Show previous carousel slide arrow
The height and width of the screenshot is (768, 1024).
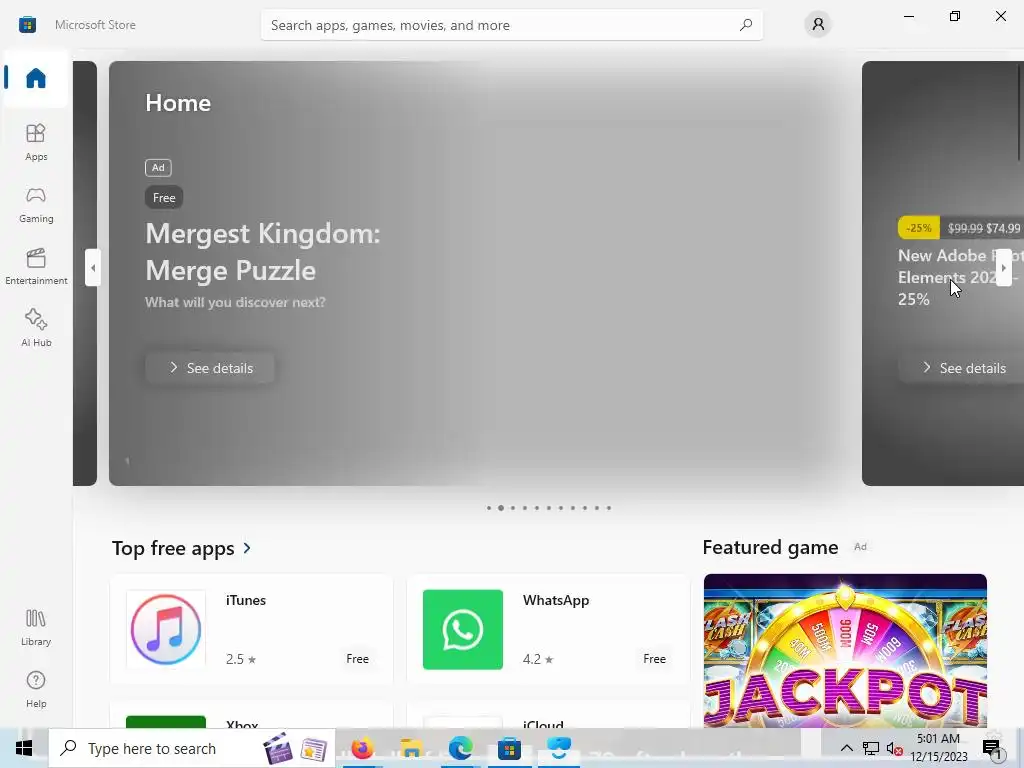pos(93,267)
